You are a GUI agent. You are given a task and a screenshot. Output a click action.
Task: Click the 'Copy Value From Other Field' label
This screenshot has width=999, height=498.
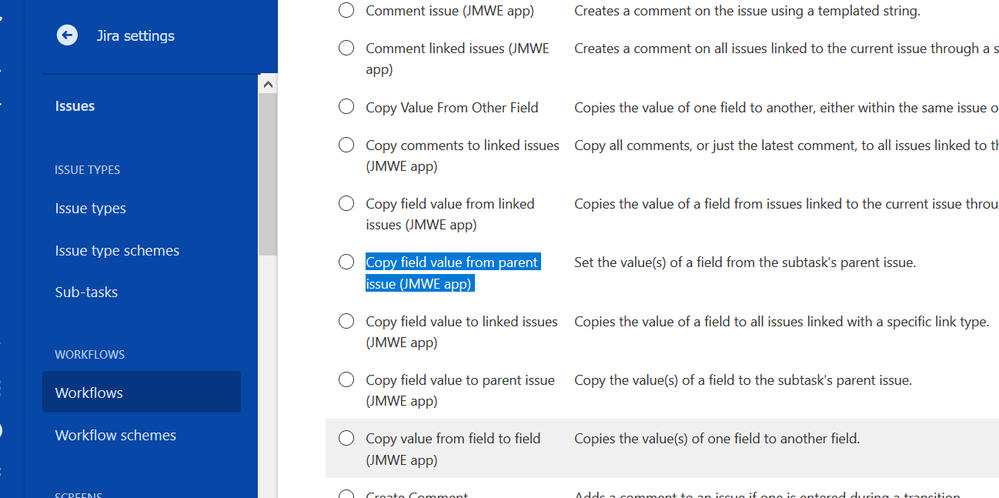click(452, 108)
